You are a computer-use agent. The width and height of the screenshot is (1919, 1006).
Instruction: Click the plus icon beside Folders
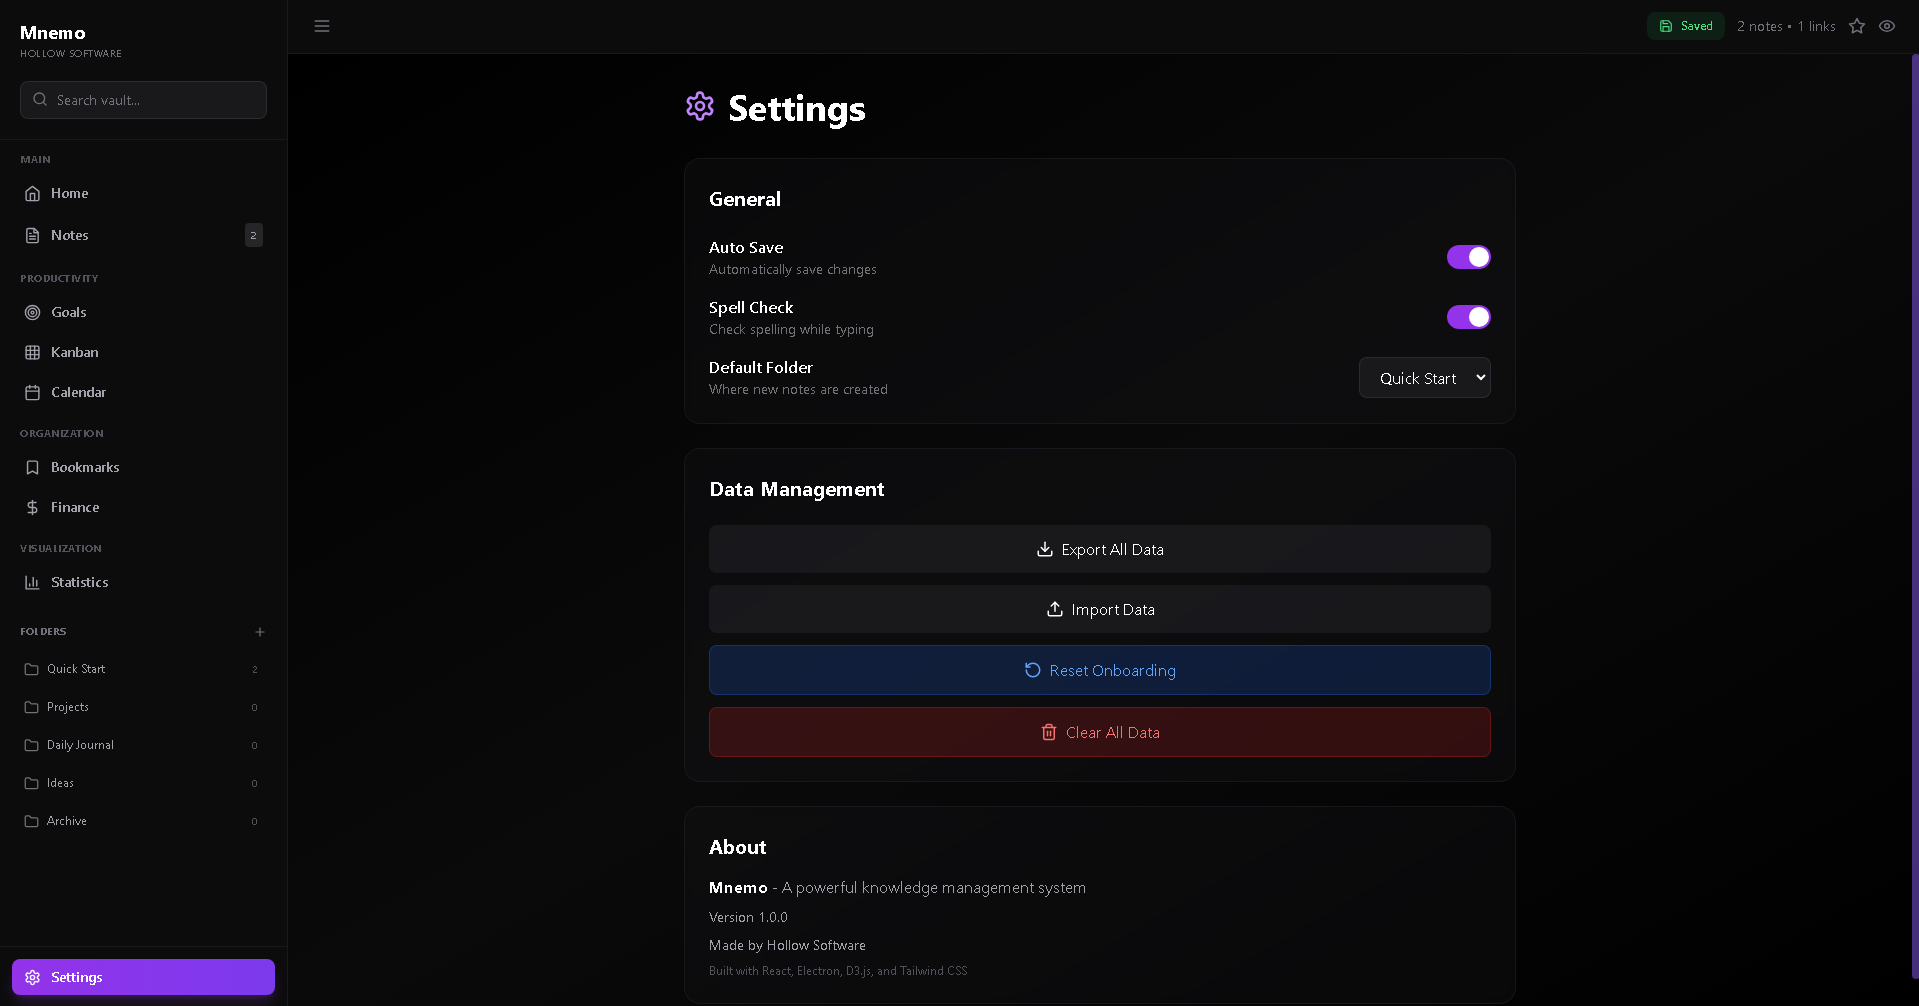(x=260, y=632)
